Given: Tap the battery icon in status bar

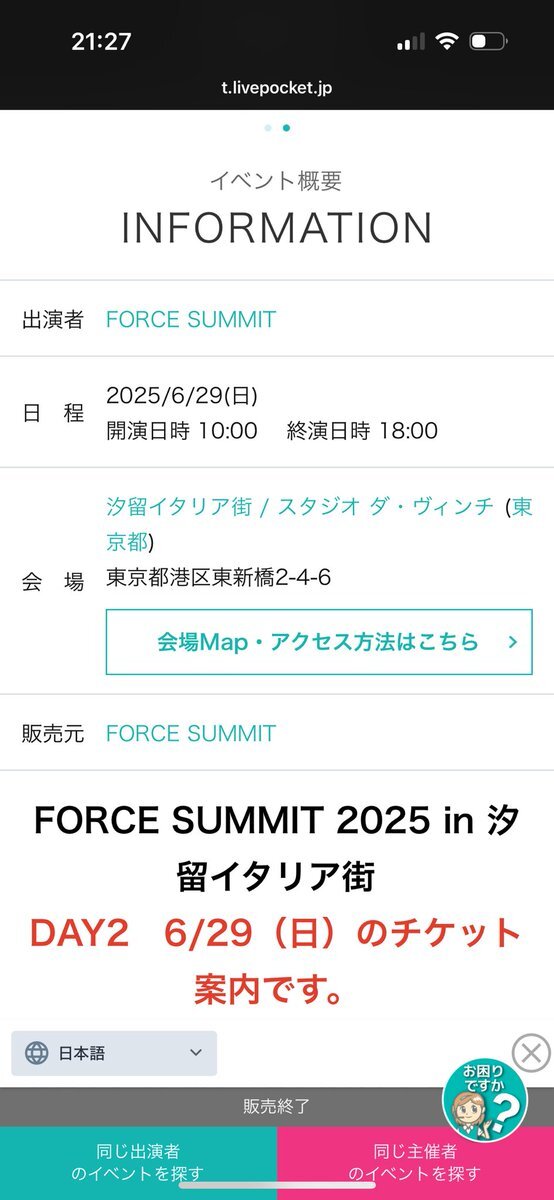Looking at the screenshot, I should pos(489,42).
